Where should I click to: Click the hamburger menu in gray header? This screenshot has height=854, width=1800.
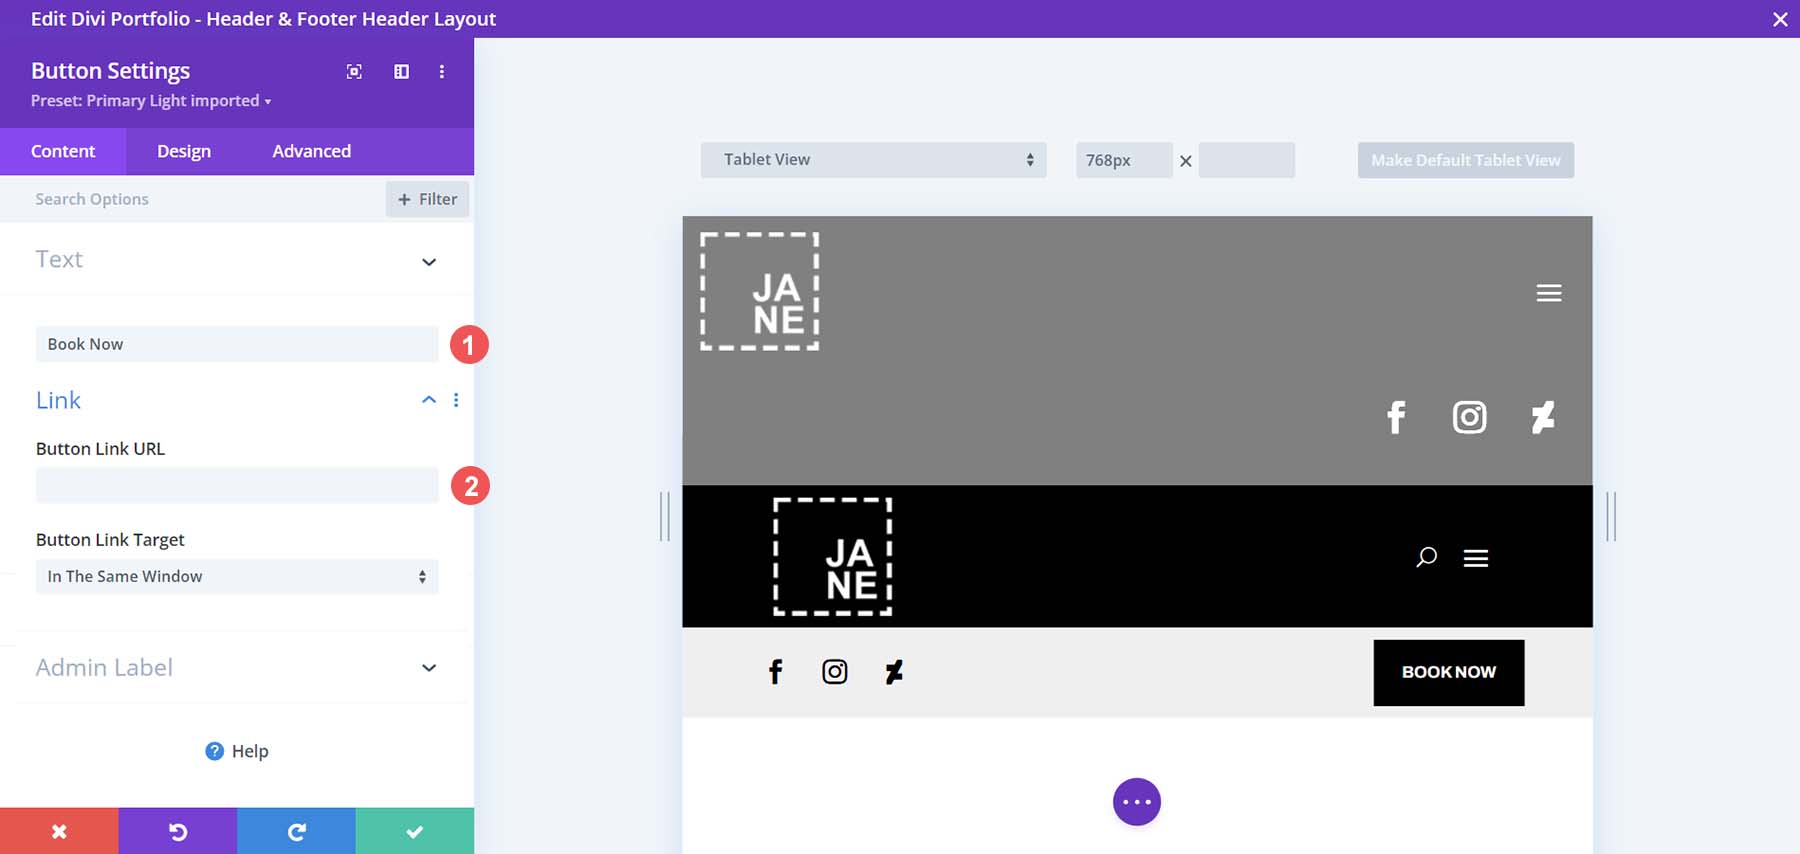pos(1548,293)
